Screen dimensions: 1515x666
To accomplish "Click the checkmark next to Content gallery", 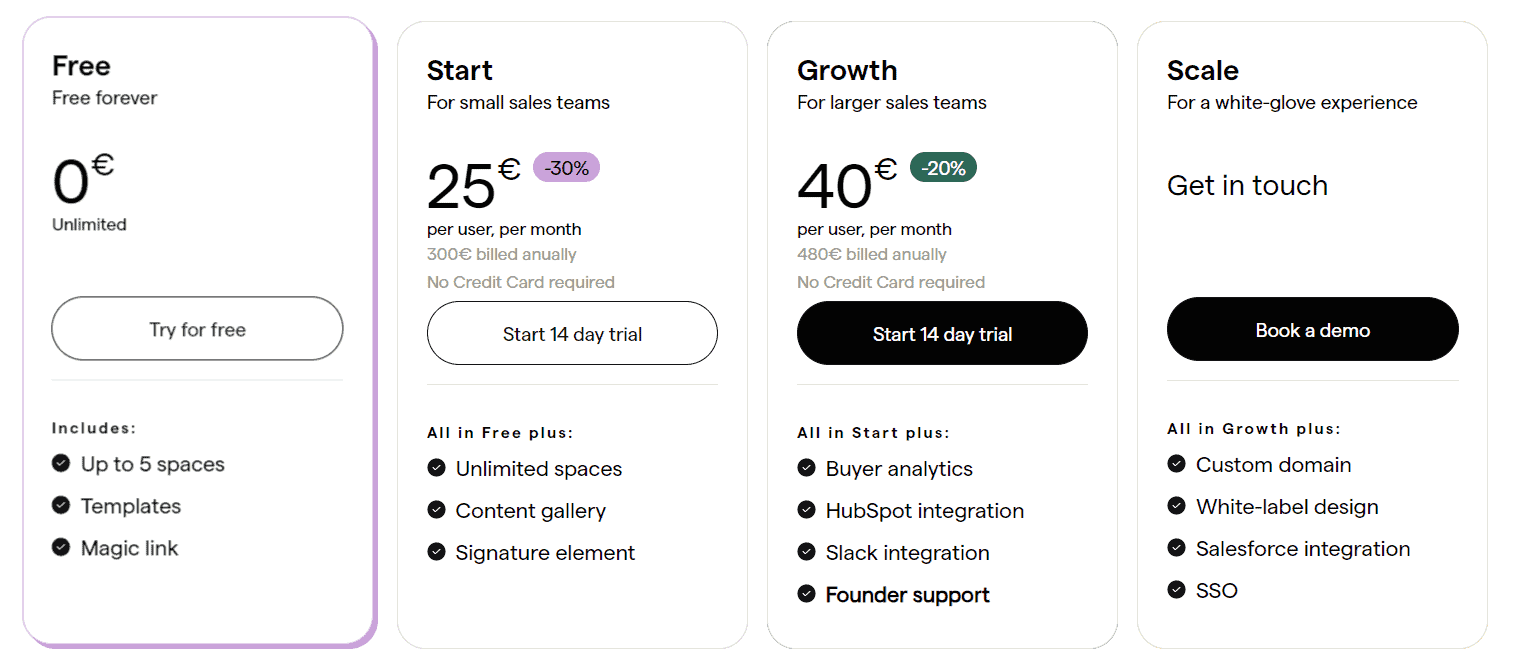I will coord(436,510).
